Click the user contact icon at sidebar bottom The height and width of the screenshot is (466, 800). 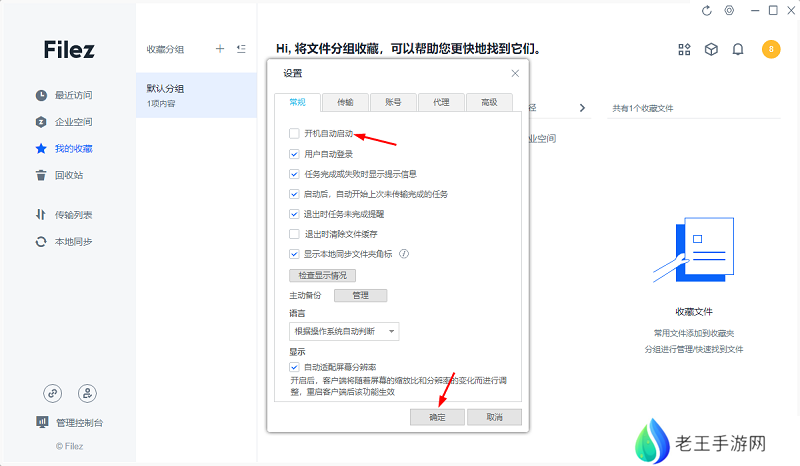tap(87, 393)
